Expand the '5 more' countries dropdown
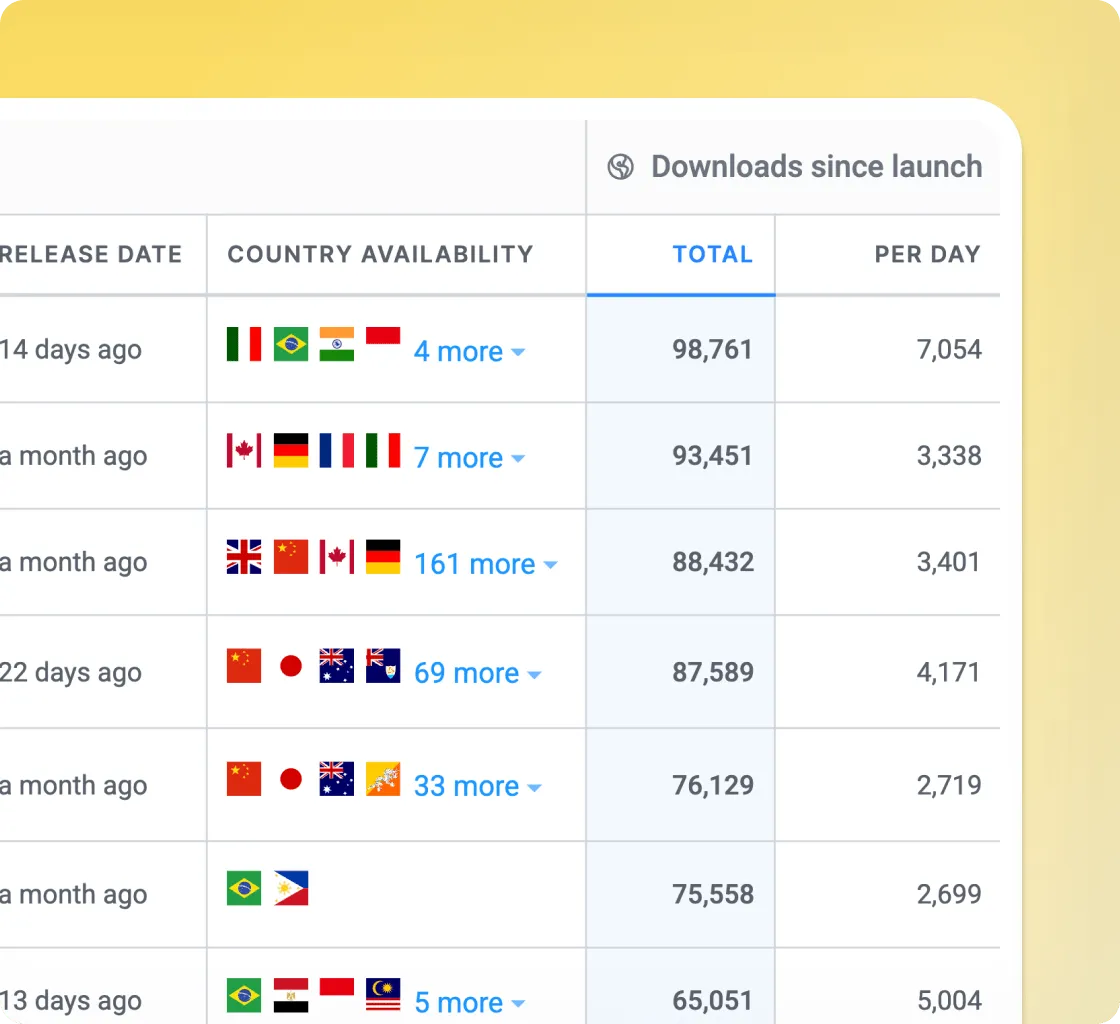Viewport: 1120px width, 1024px height. 469,1003
